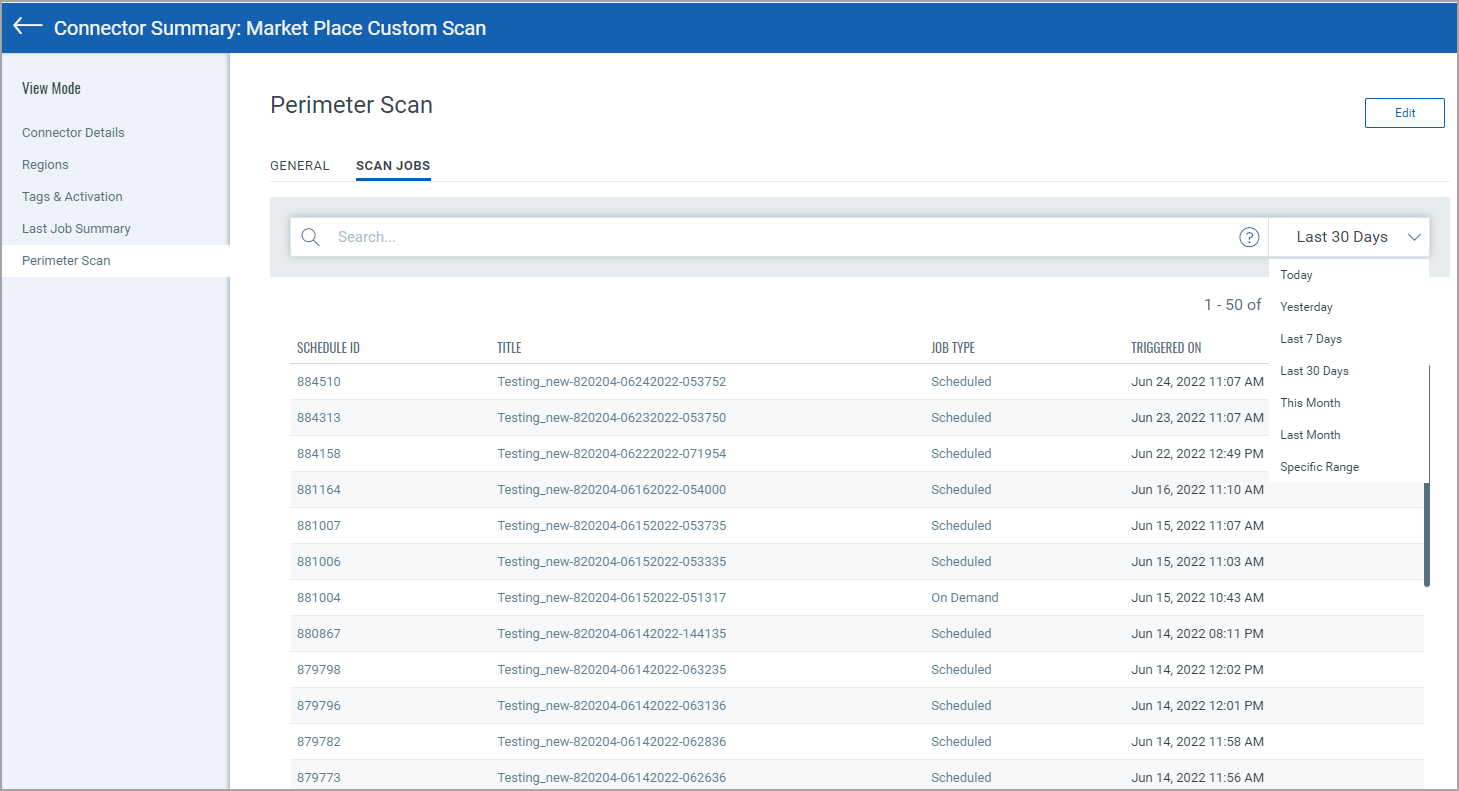
Task: Click the back arrow in header
Action: click(27, 27)
